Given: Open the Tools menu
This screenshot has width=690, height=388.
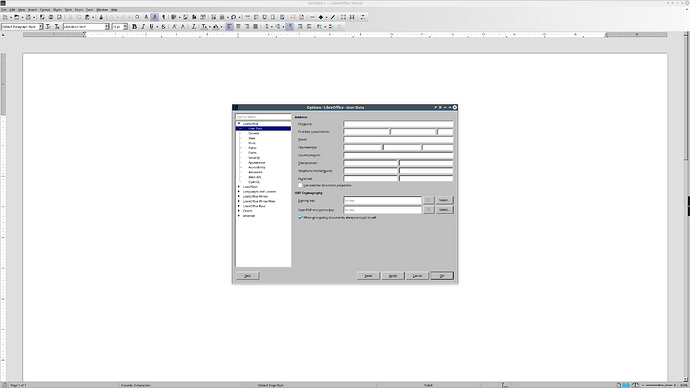Looking at the screenshot, I should [x=90, y=10].
